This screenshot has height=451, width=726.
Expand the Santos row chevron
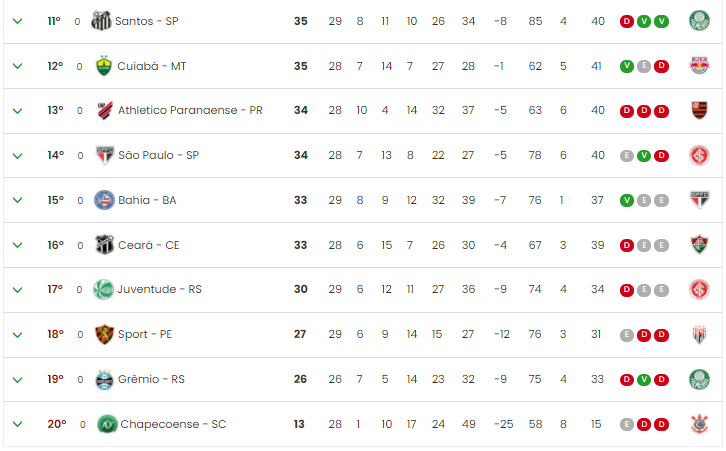(x=18, y=21)
